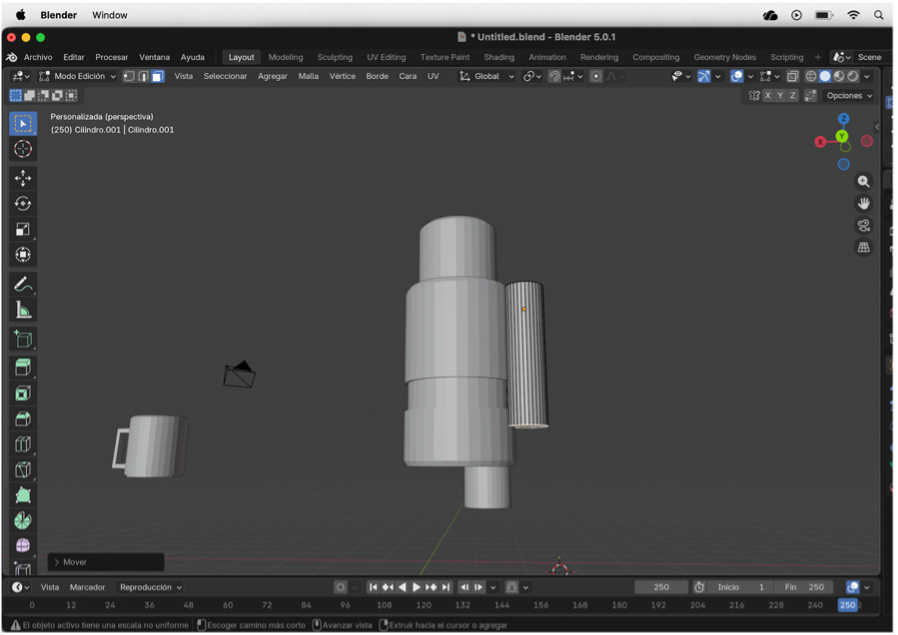The height and width of the screenshot is (635, 898).
Task: Click the Fin end frame field
Action: pyautogui.click(x=804, y=587)
